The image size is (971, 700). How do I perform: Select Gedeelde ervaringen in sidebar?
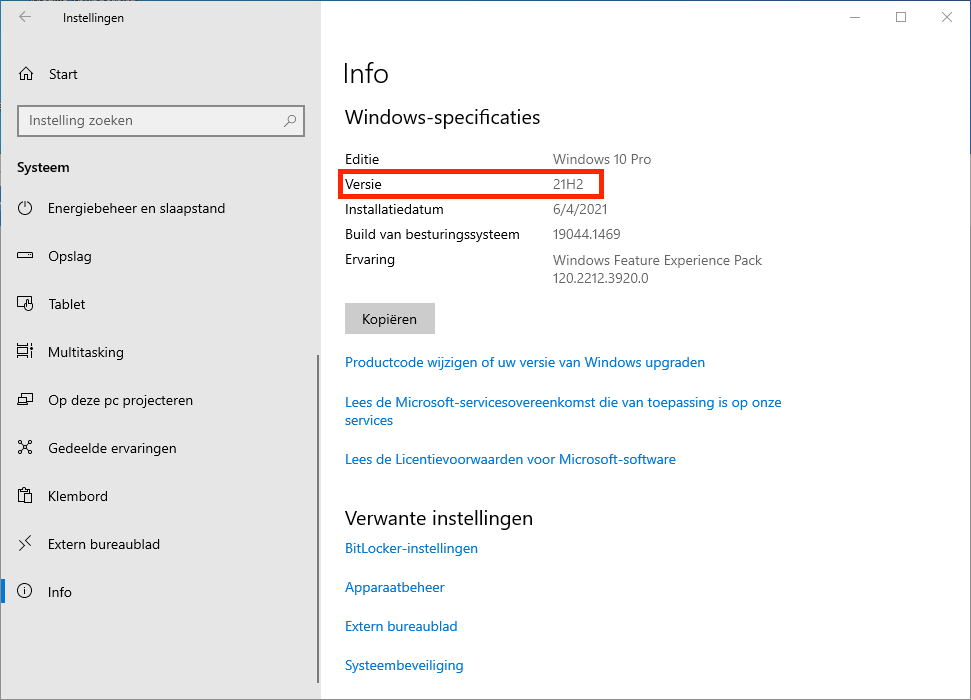coord(112,448)
